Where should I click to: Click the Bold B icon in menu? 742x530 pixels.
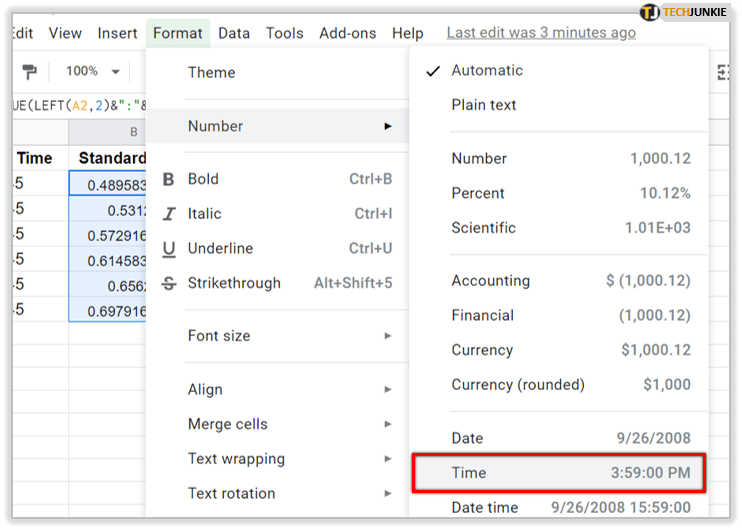pyautogui.click(x=168, y=179)
